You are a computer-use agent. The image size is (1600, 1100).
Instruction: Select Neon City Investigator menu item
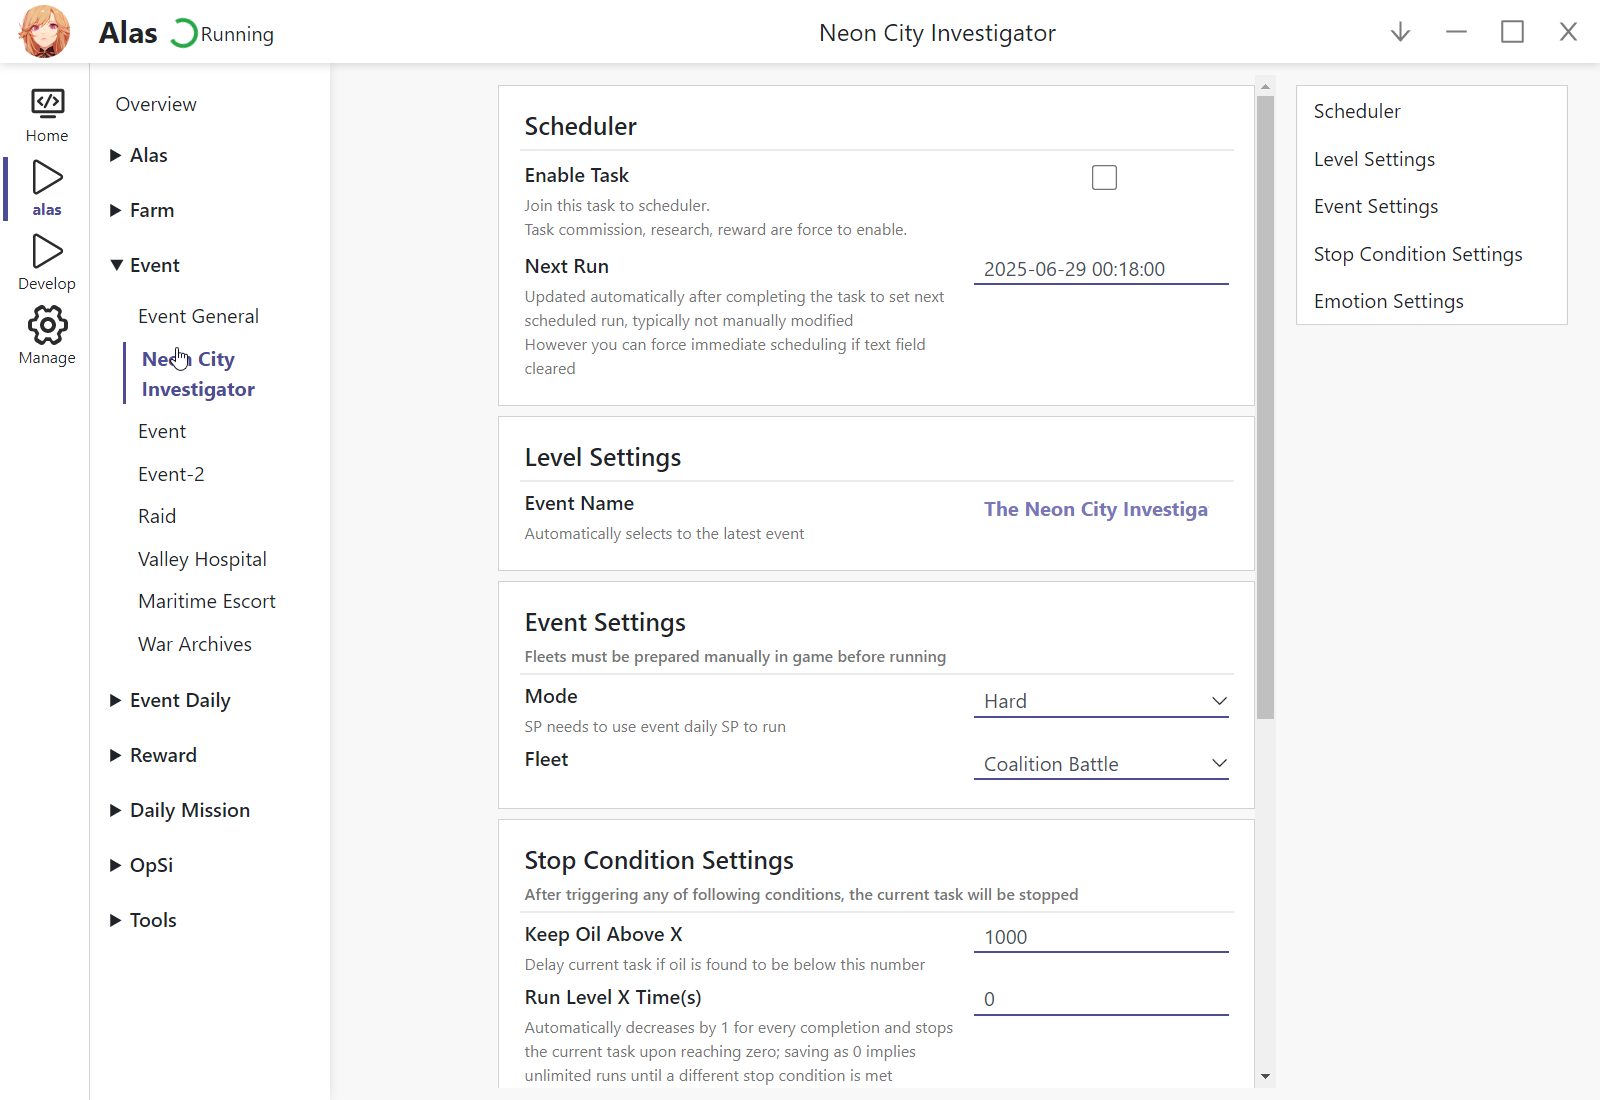click(198, 374)
